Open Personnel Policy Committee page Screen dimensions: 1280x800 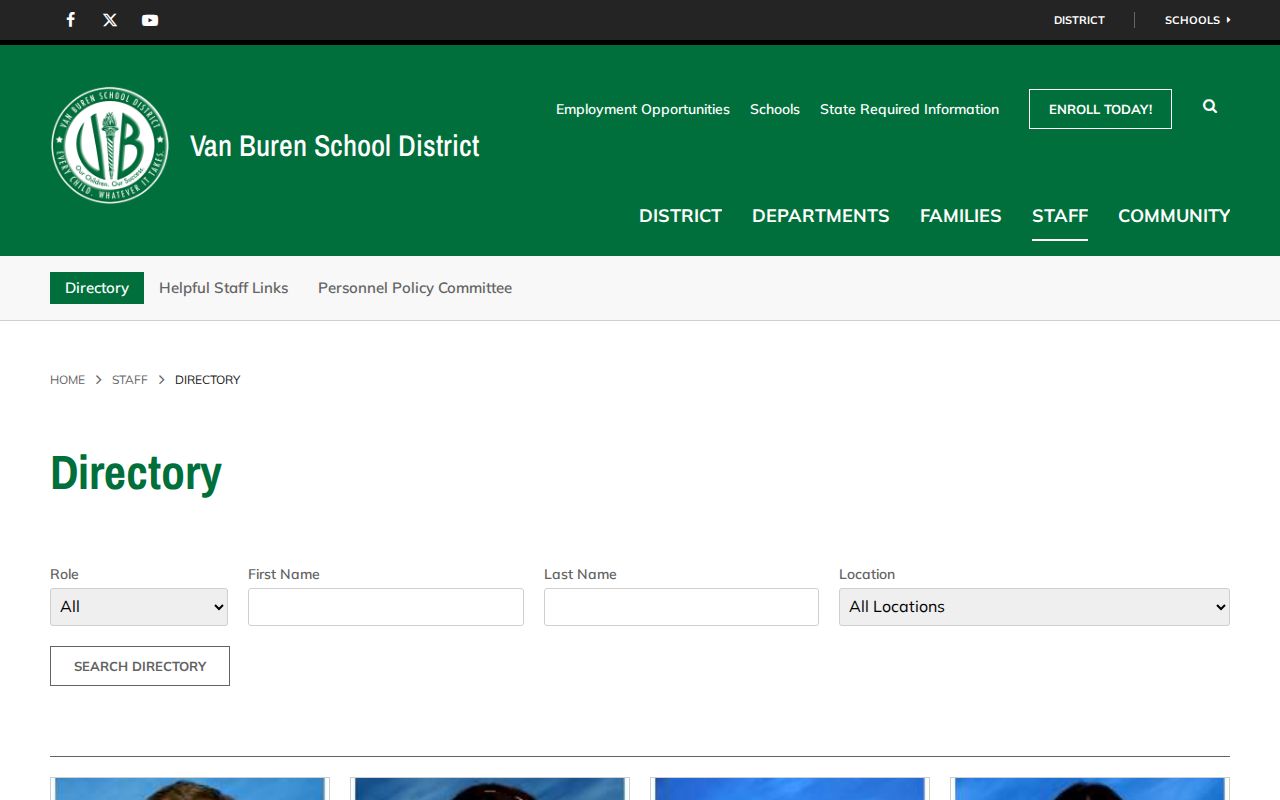pos(415,288)
